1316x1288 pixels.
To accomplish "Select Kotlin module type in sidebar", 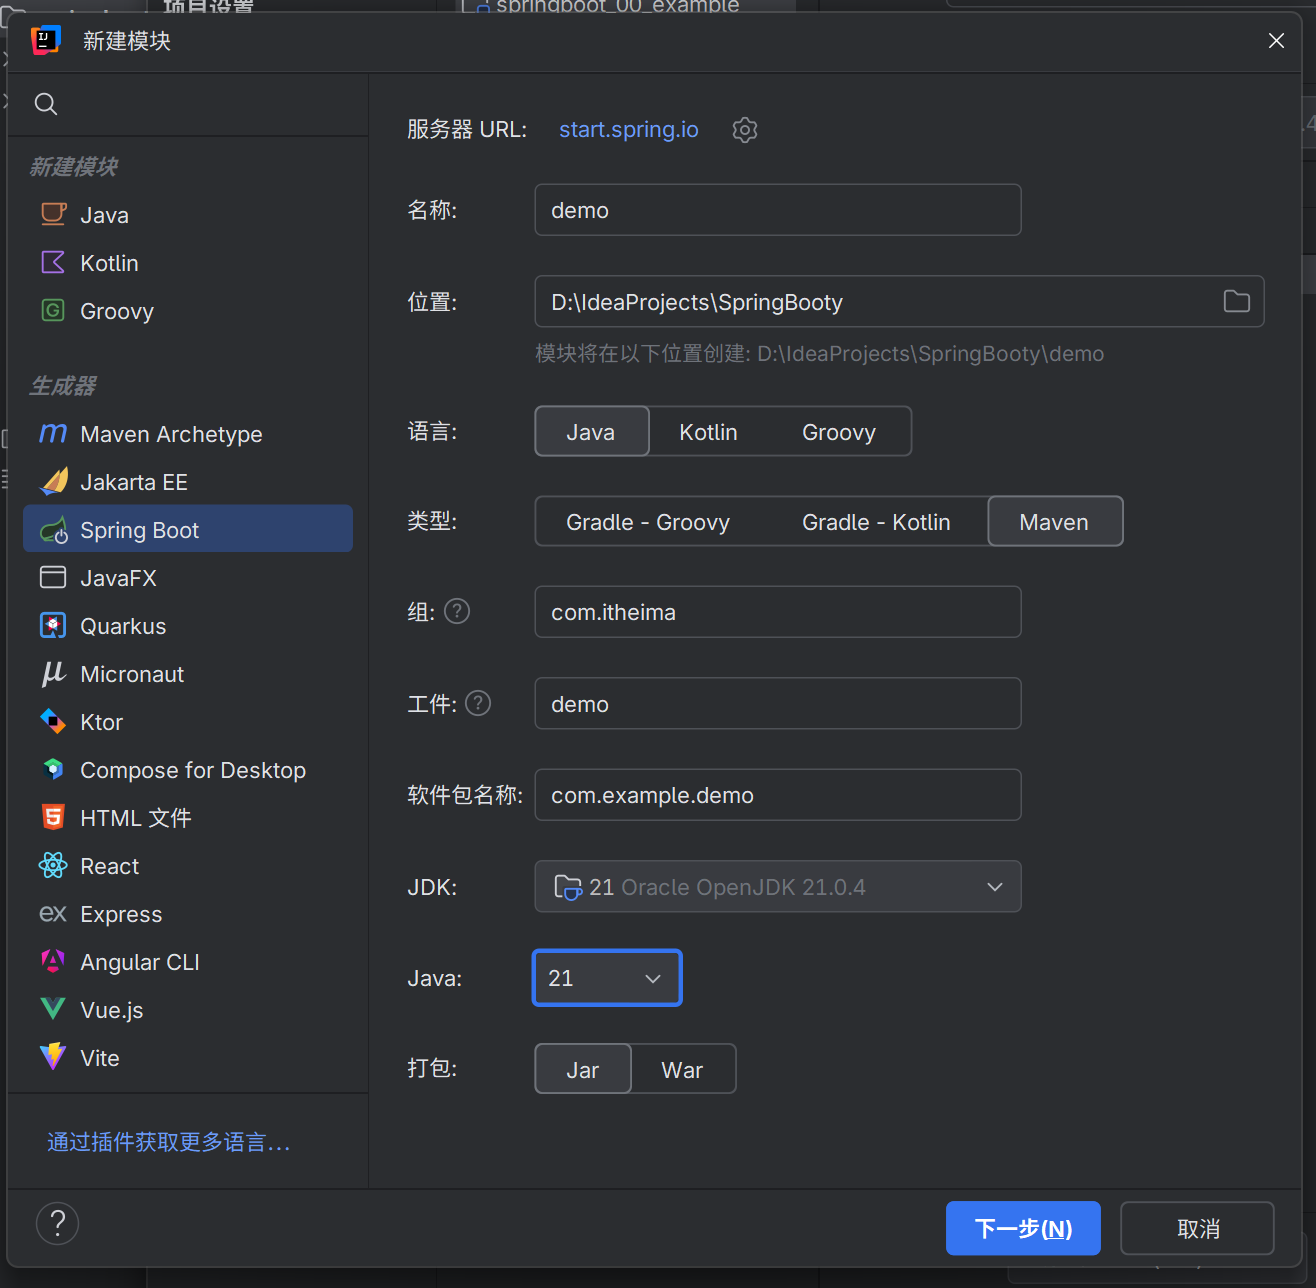I will click(188, 263).
